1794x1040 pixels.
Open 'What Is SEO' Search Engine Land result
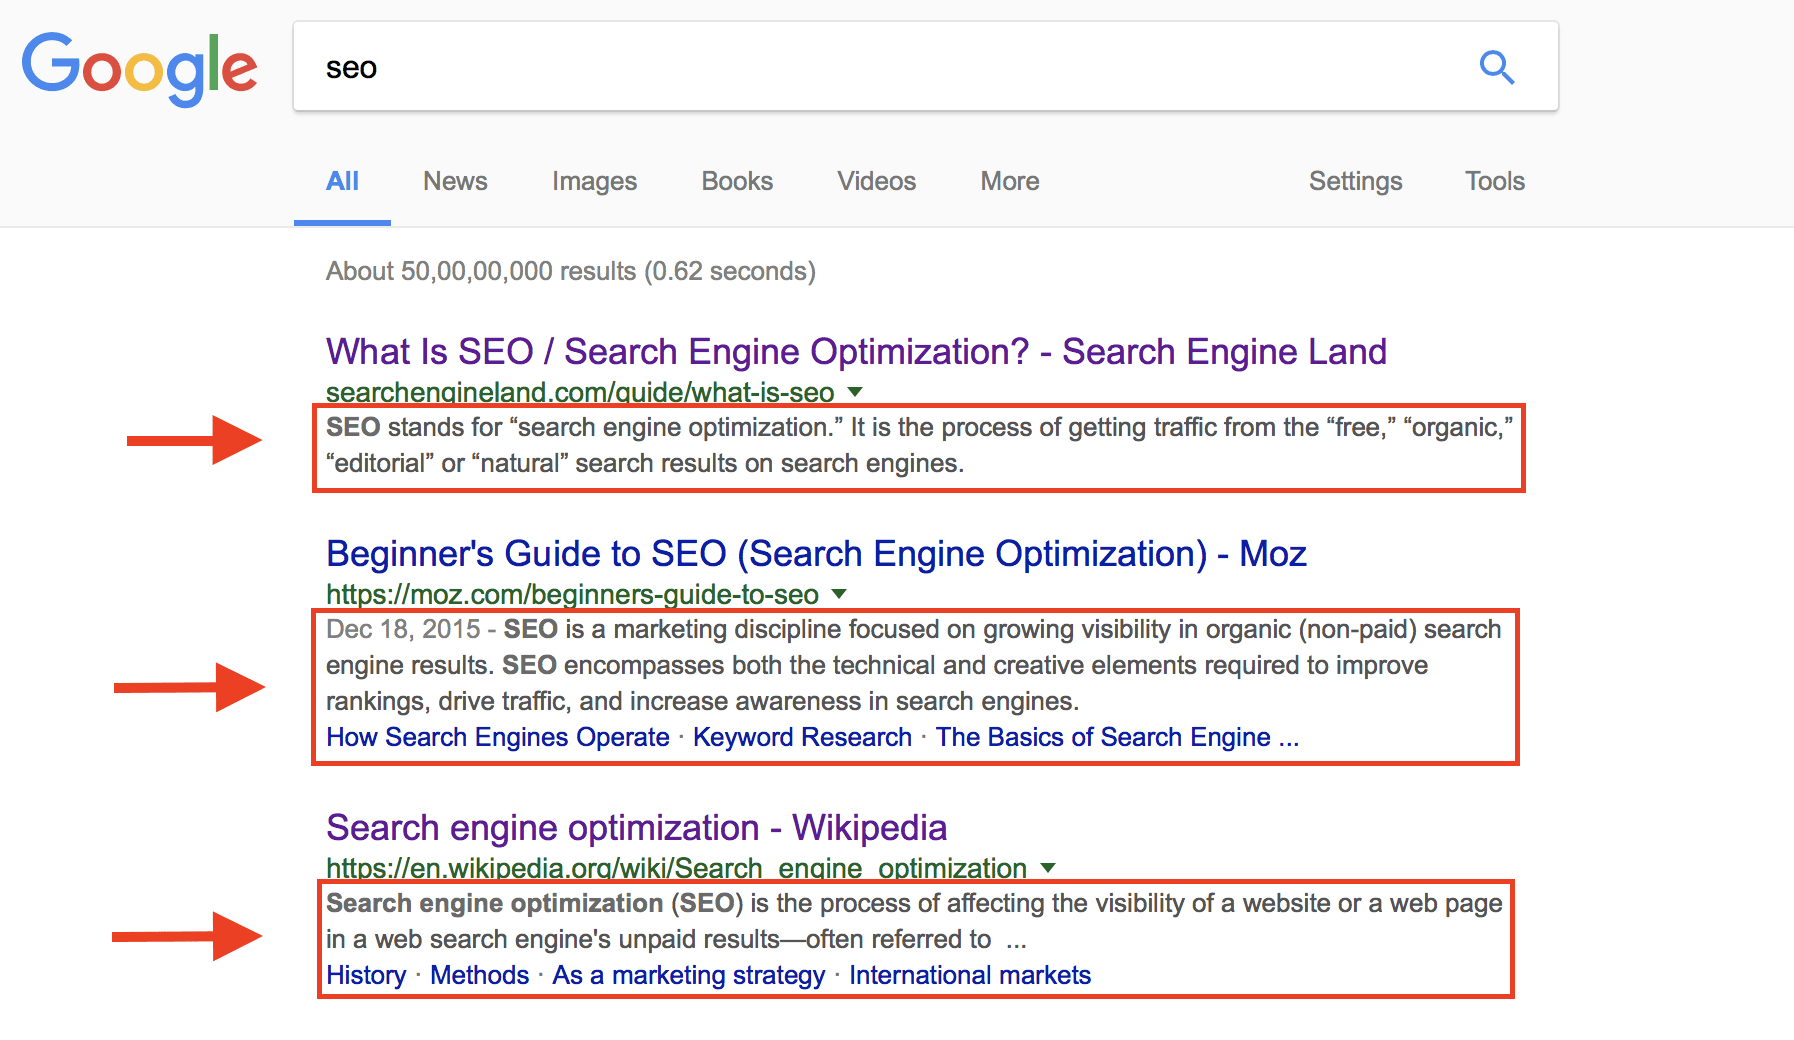[856, 352]
